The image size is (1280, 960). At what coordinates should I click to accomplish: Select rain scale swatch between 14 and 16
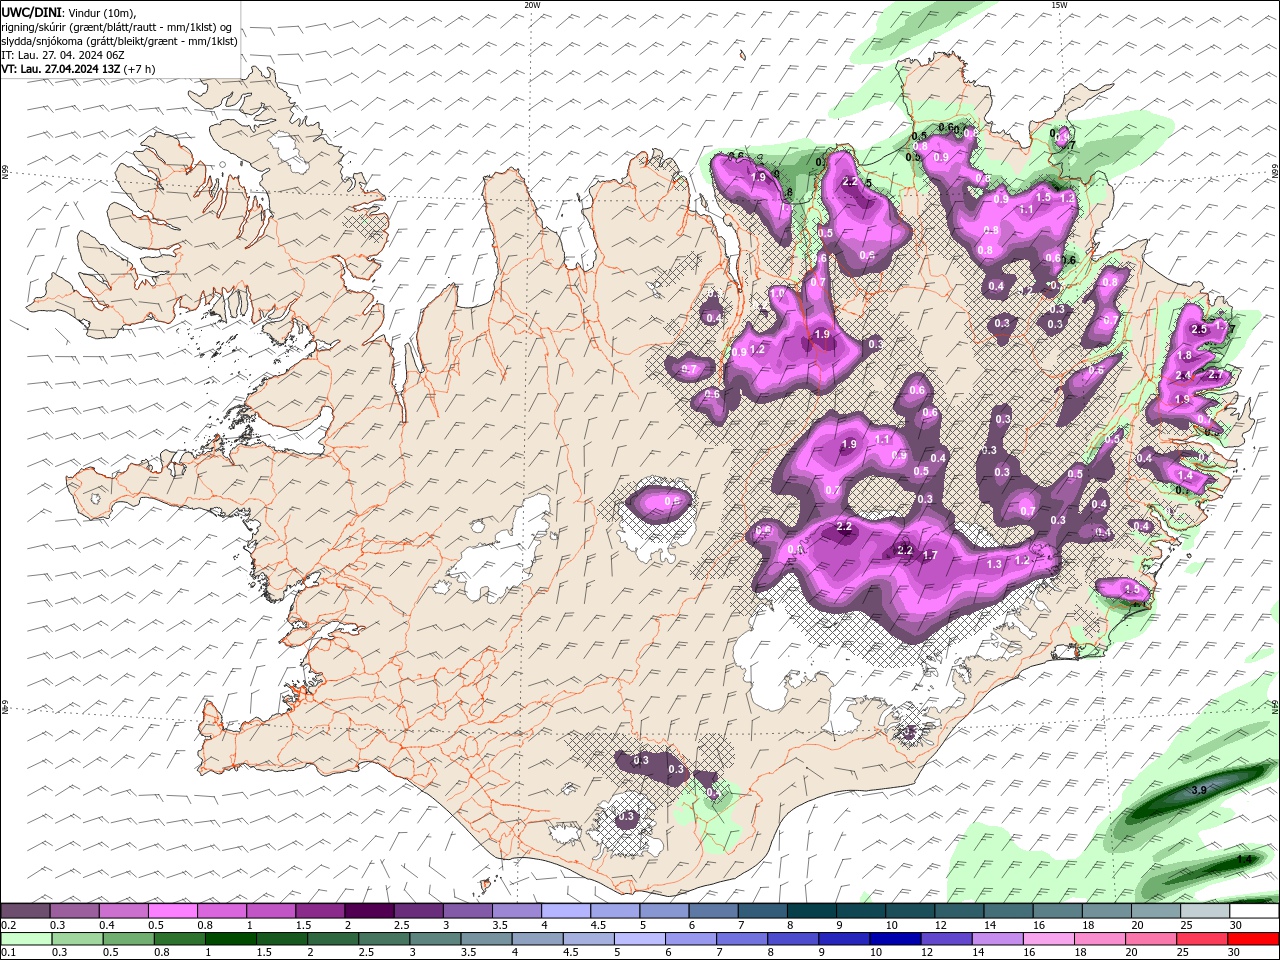(x=997, y=939)
